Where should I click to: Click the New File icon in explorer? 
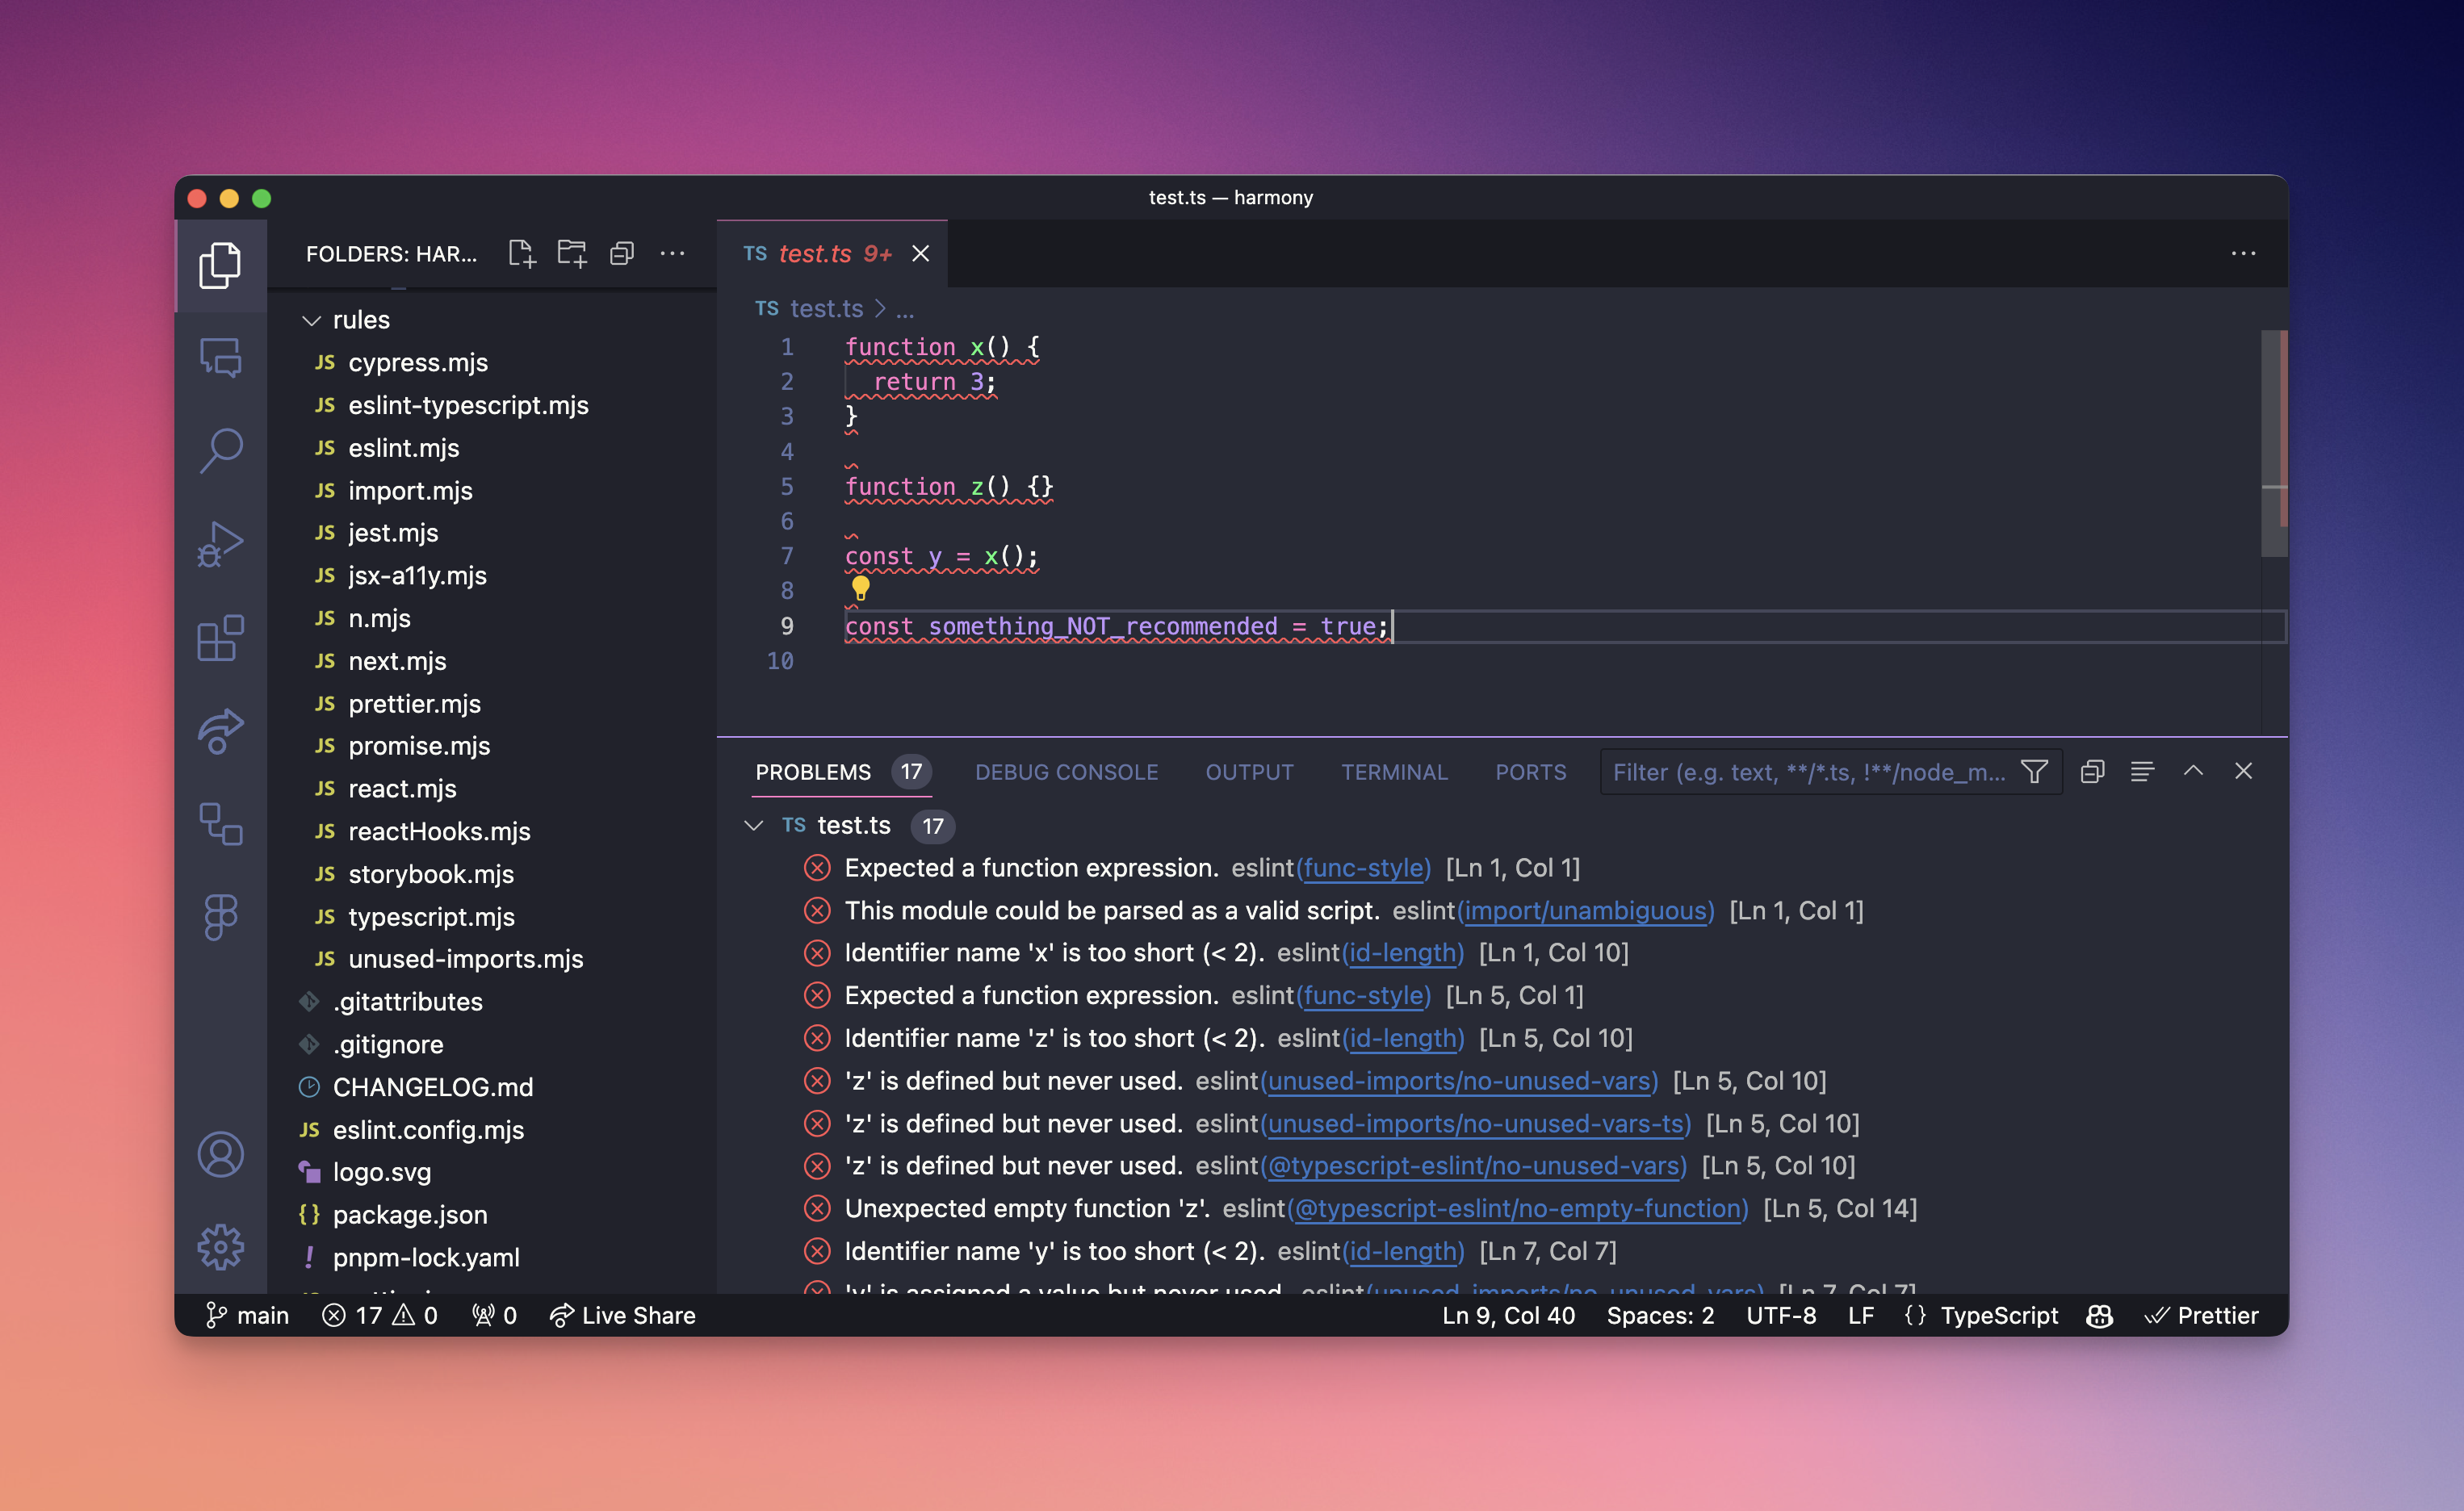tap(522, 254)
